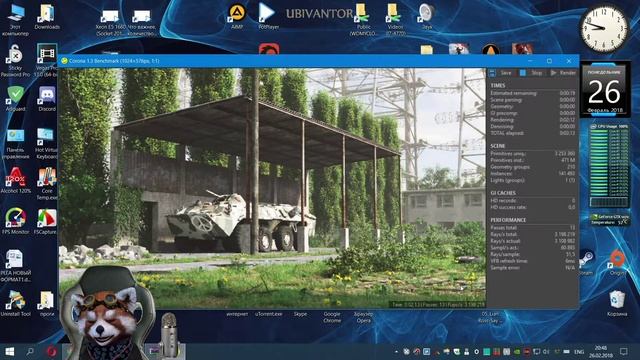Select the Discord desktop icon
This screenshot has width=640, height=360.
(47, 99)
